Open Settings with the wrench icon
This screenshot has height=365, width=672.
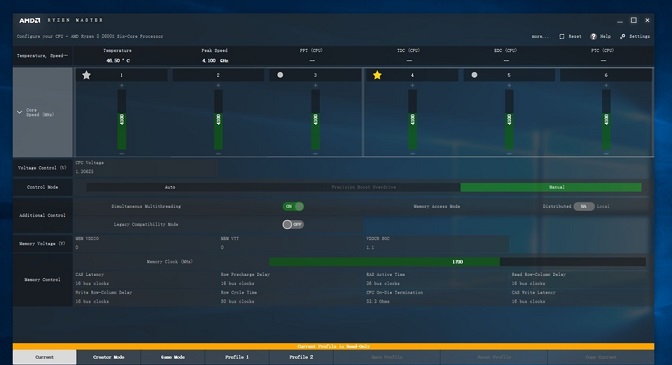click(x=622, y=36)
